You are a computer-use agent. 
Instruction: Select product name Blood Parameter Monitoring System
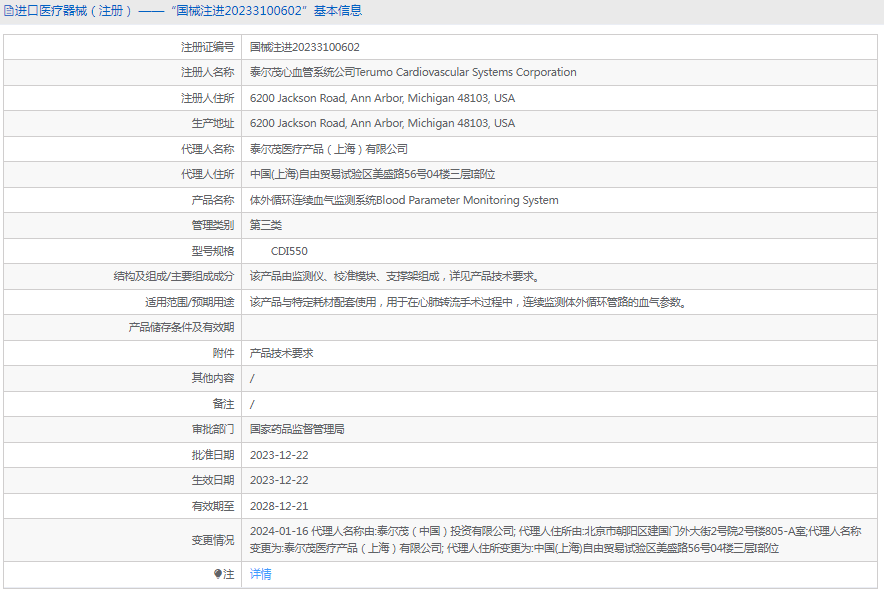[404, 200]
